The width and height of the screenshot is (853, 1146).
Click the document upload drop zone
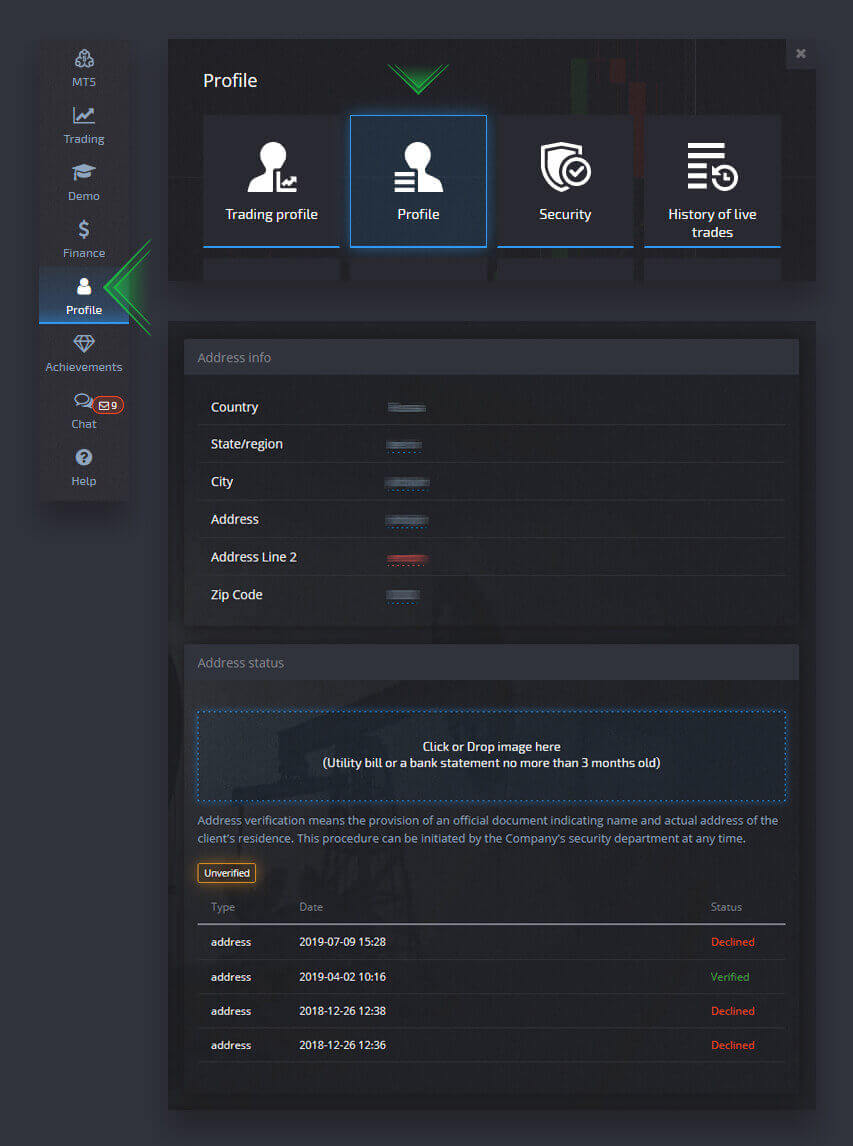click(490, 754)
